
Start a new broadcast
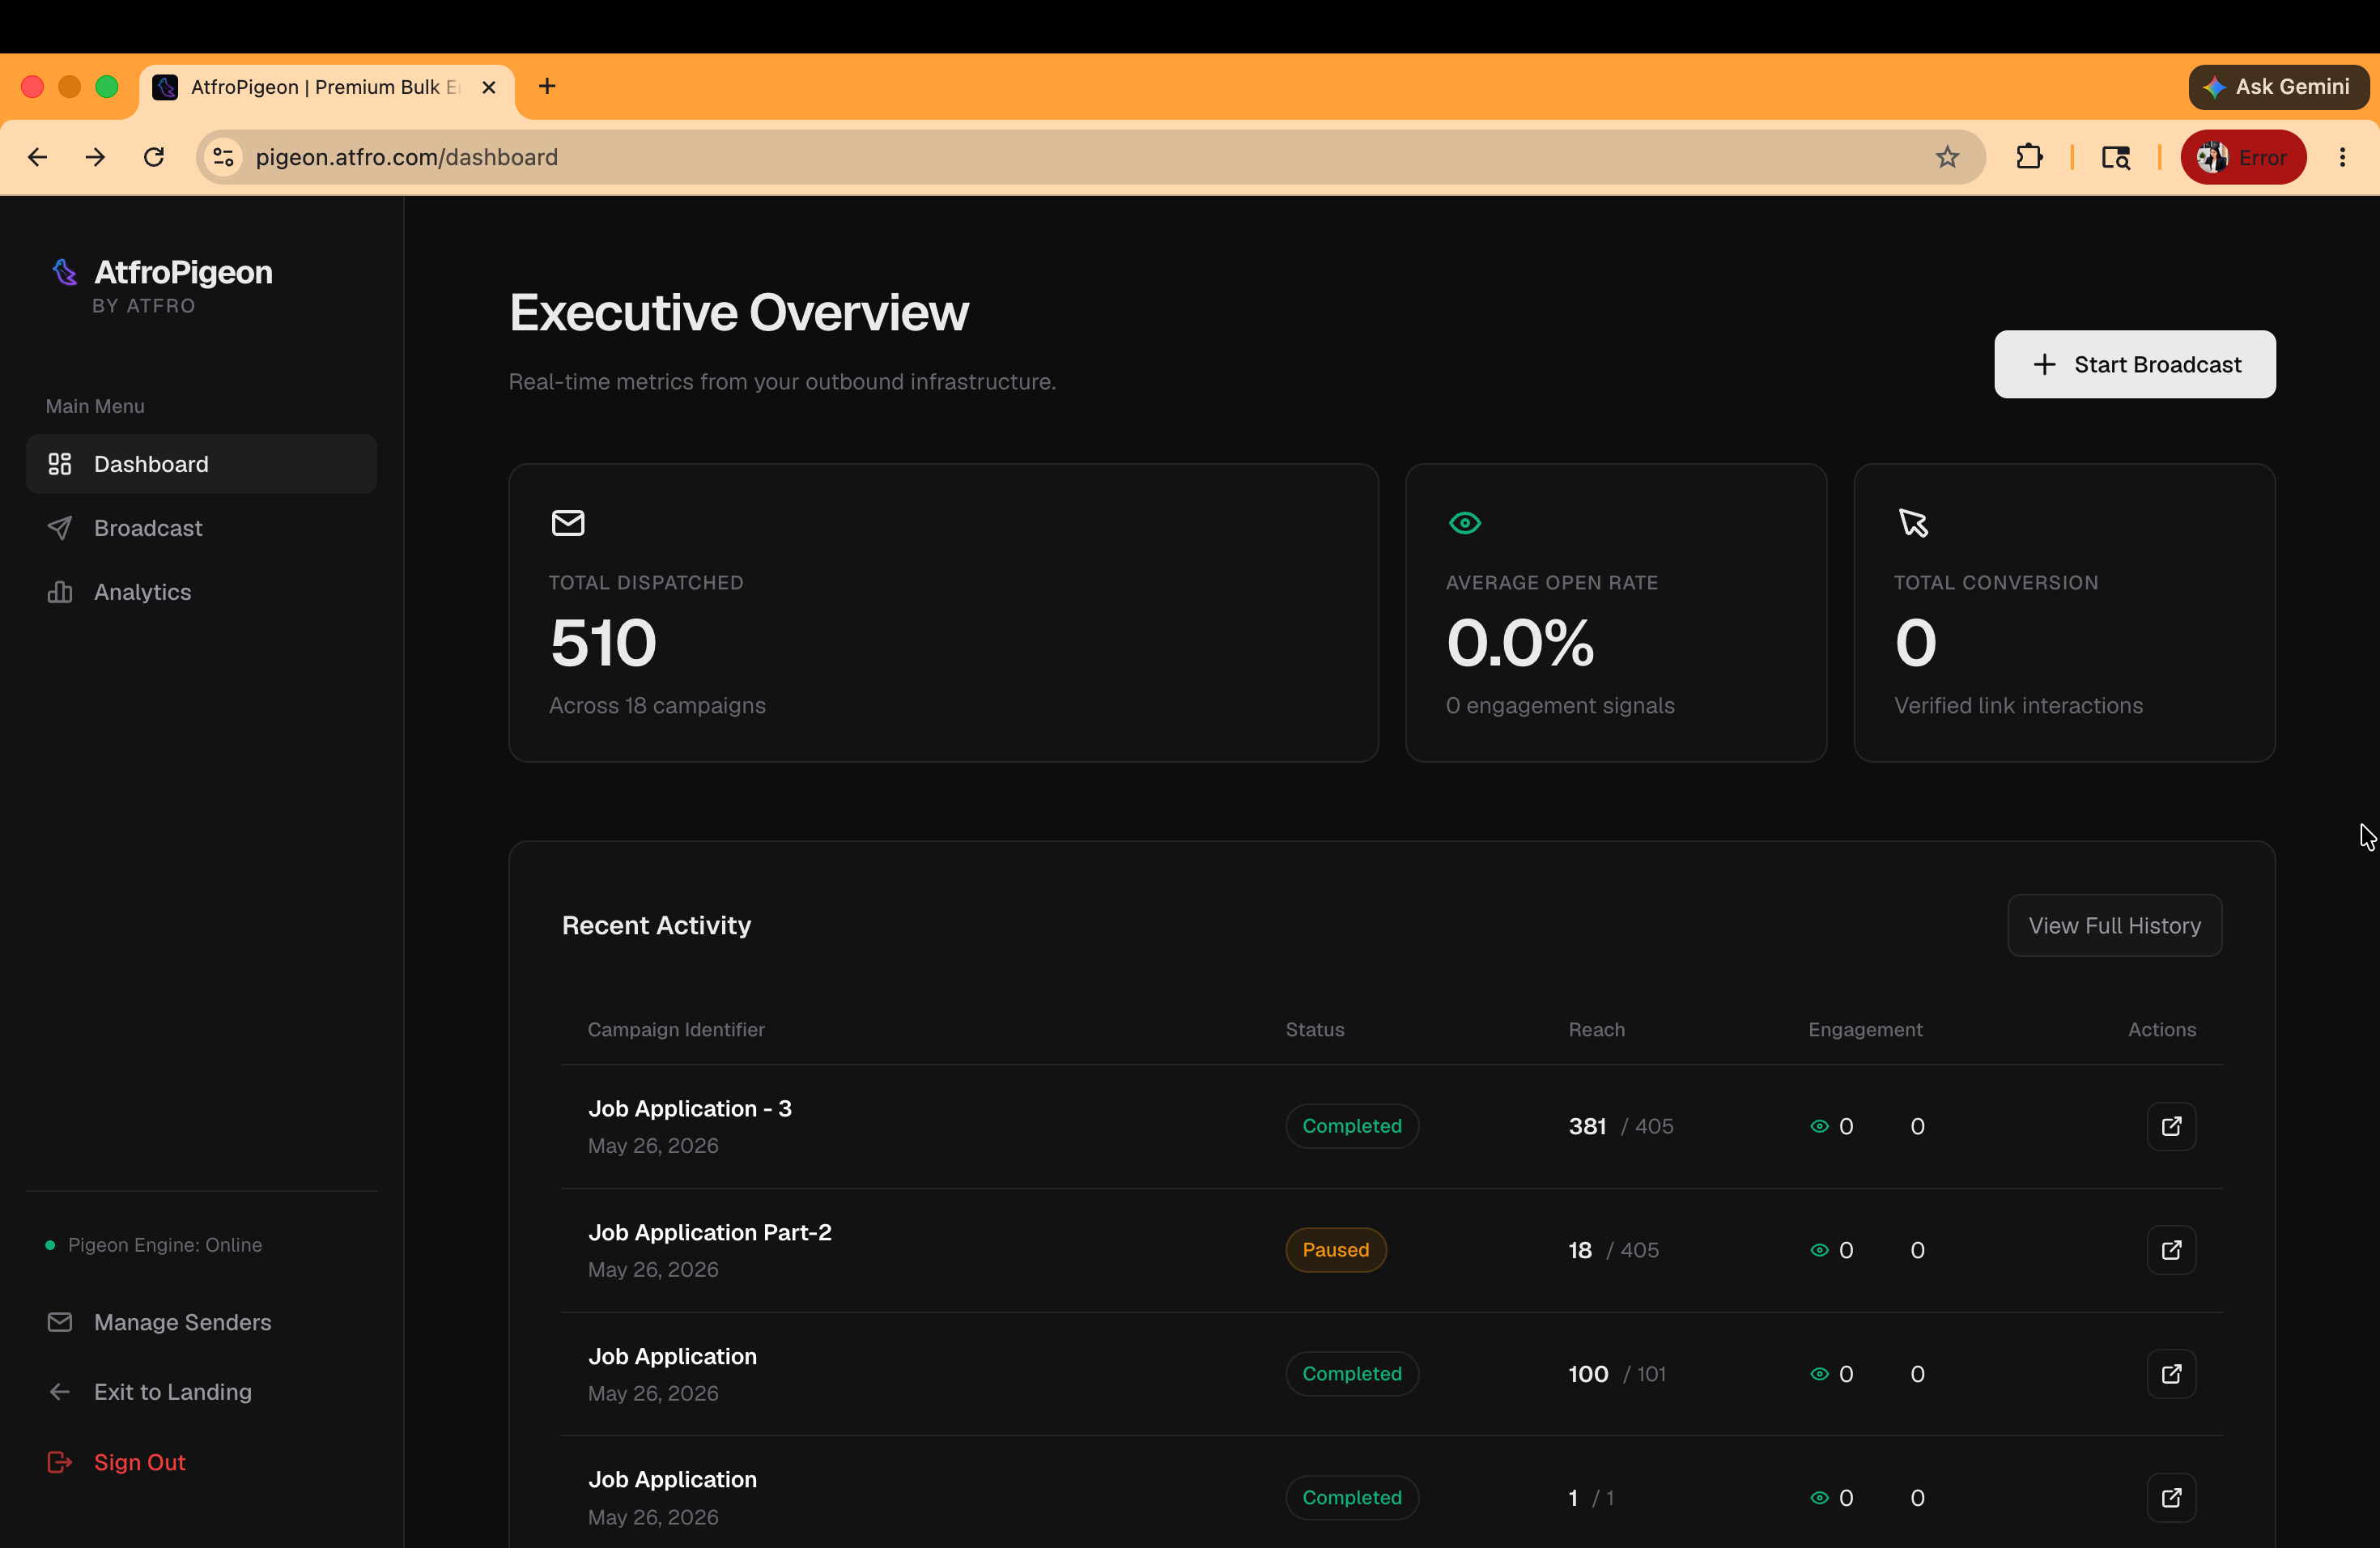click(x=2135, y=364)
